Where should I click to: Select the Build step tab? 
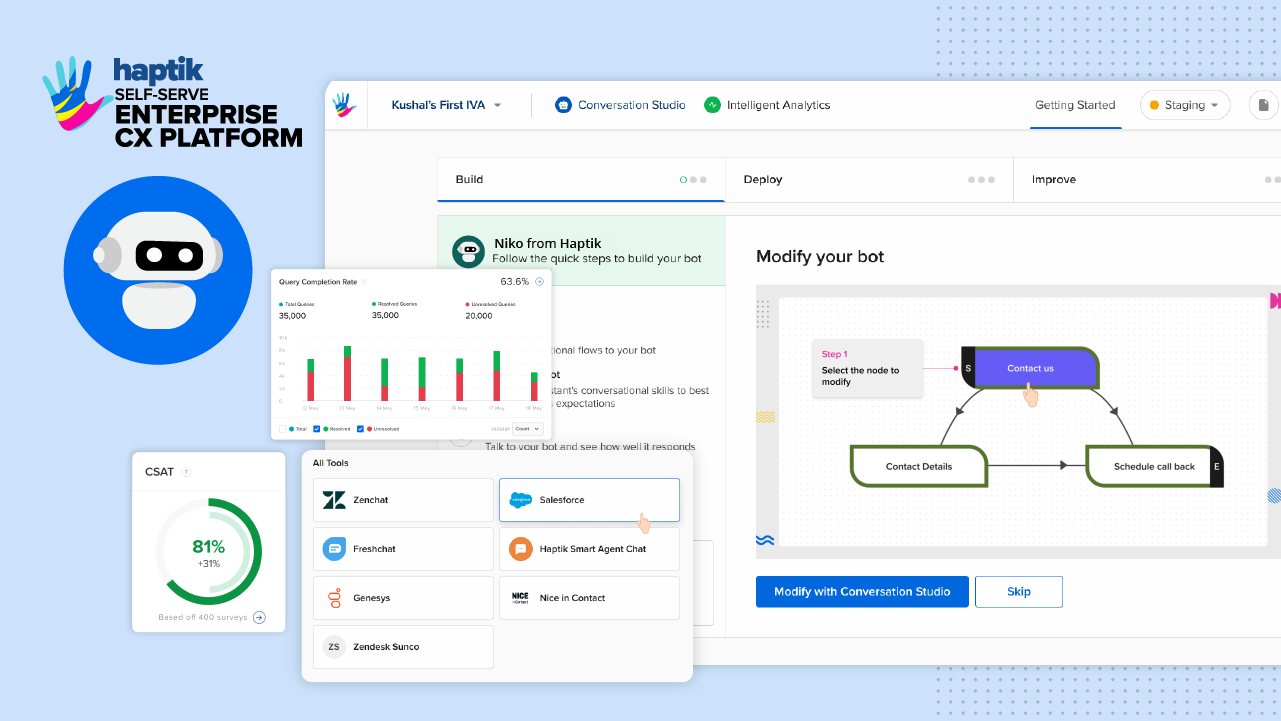click(581, 180)
